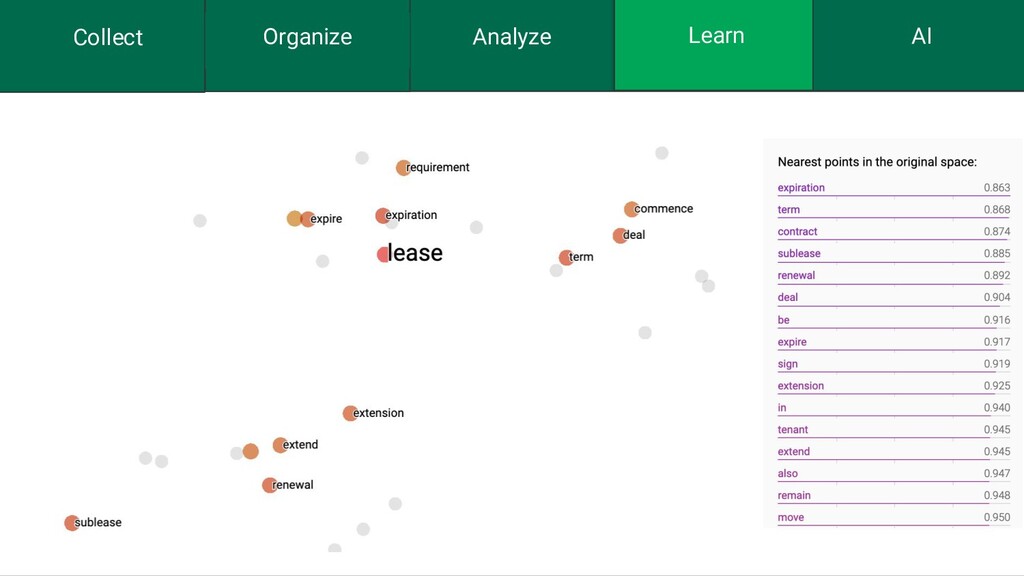1024x576 pixels.
Task: Click 'tenant' in nearest points list
Action: tap(793, 430)
